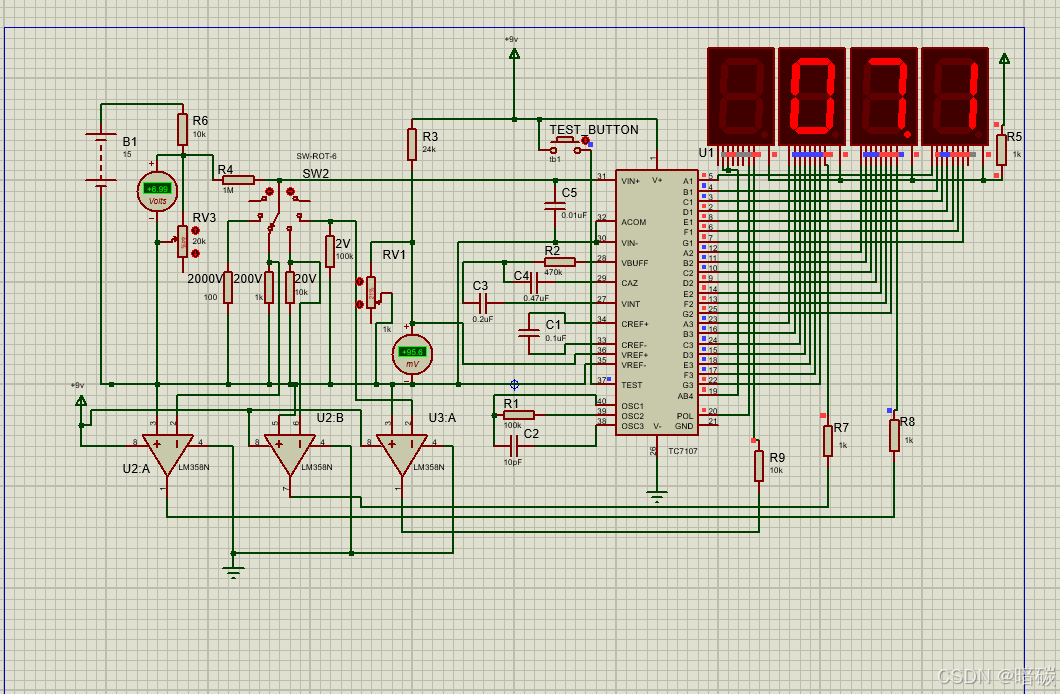Screen dimensions: 1060x694
Task: Select the 2000V range resistor (100)
Action: 228,287
